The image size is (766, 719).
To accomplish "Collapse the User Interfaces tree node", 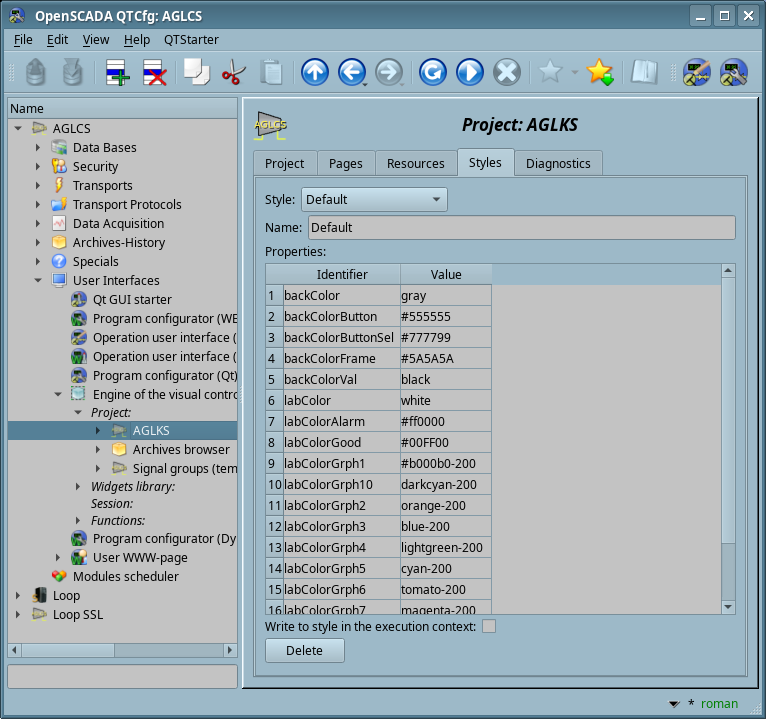I will point(38,281).
